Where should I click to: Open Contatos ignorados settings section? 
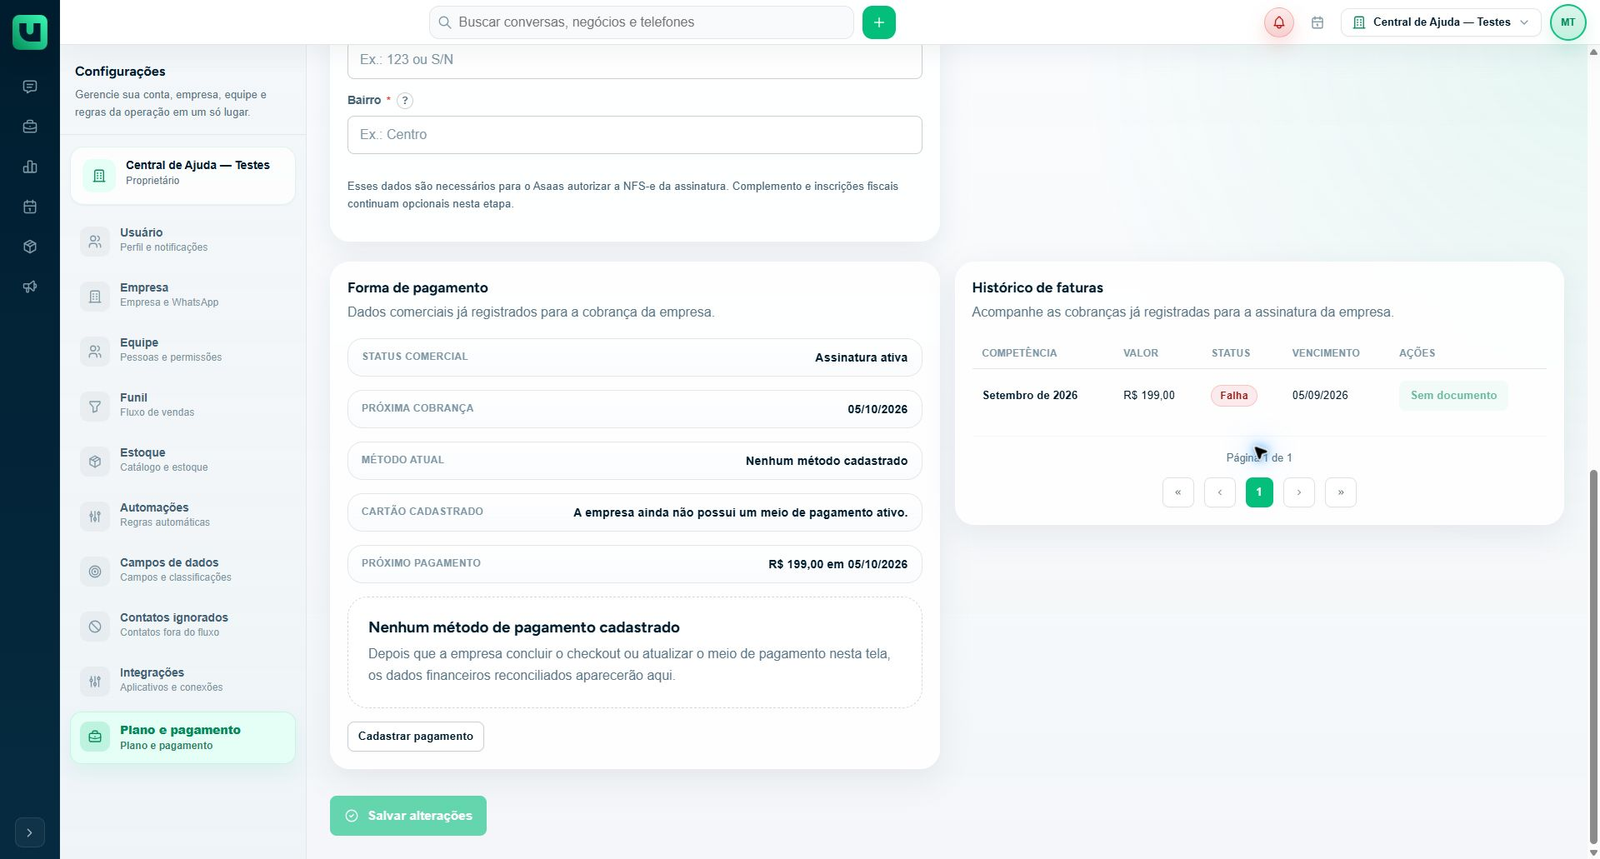click(182, 625)
